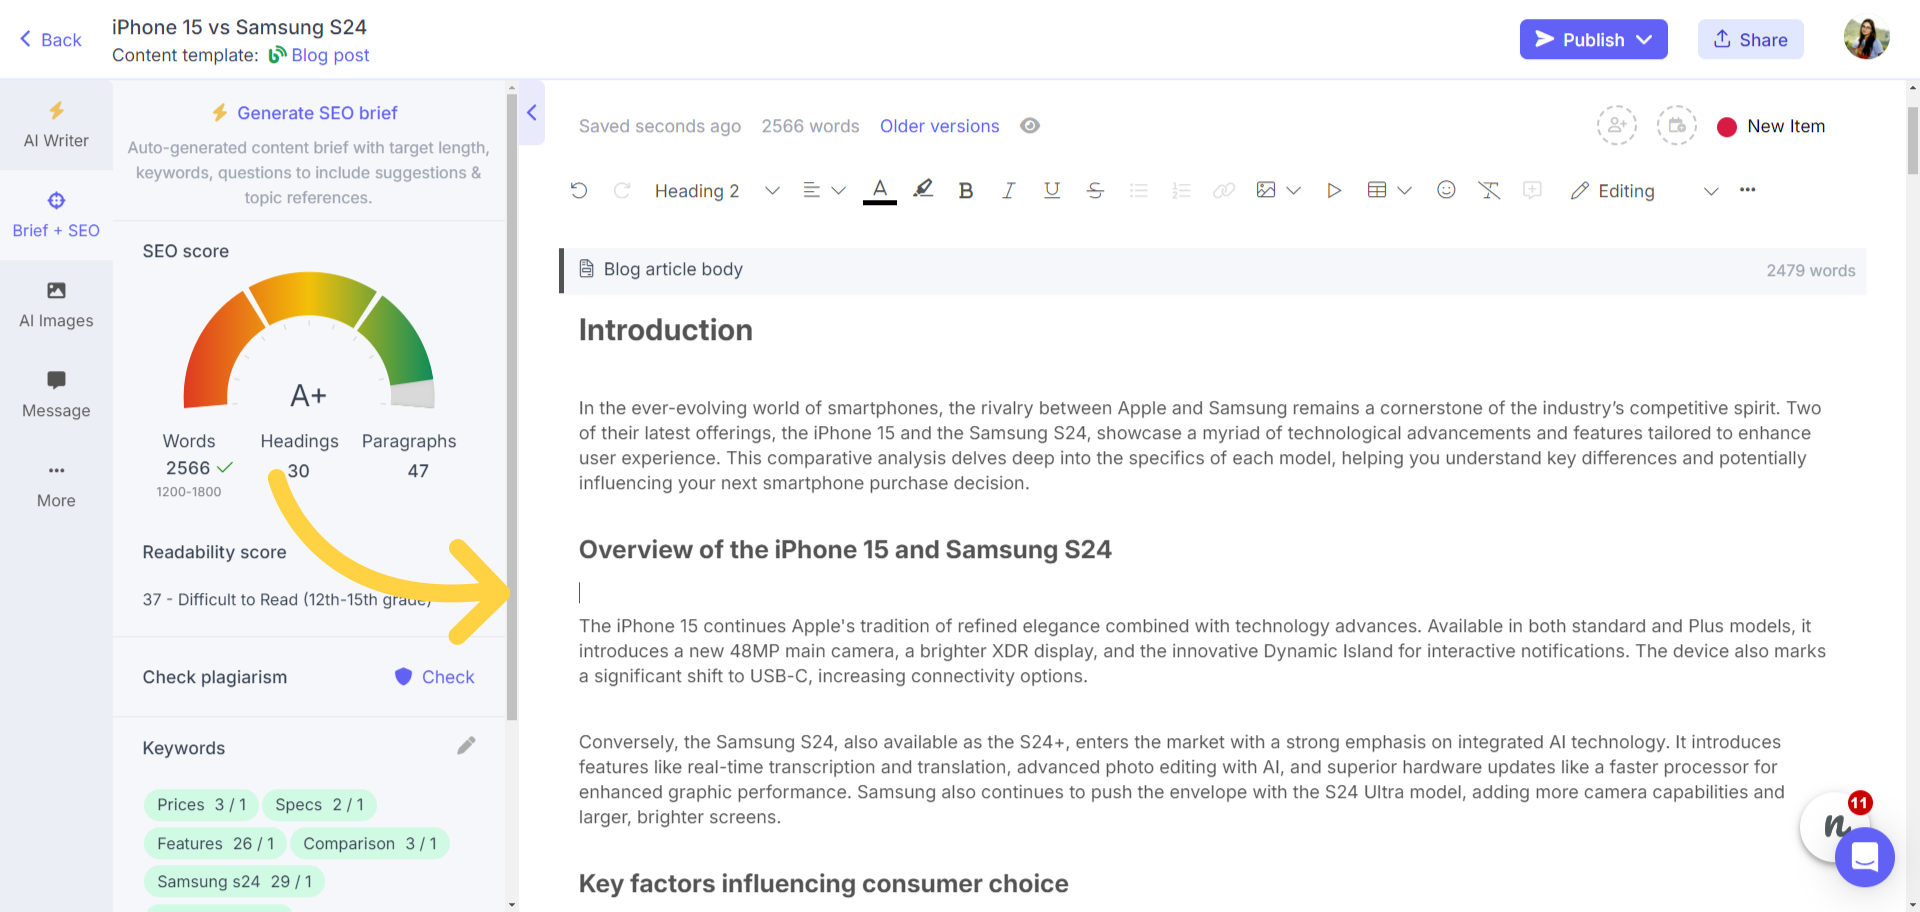The height and width of the screenshot is (912, 1920).
Task: Toggle the preview eye icon
Action: [x=1030, y=125]
